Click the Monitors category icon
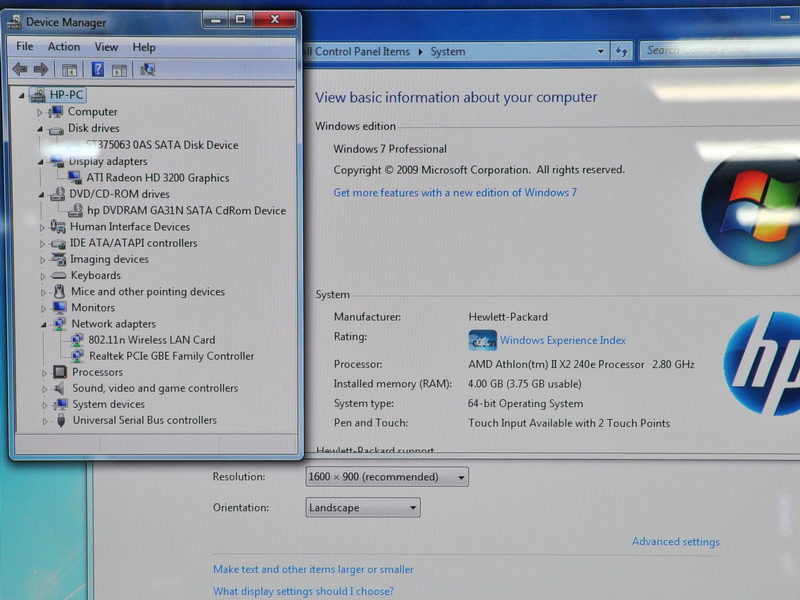The width and height of the screenshot is (800, 600). click(60, 307)
